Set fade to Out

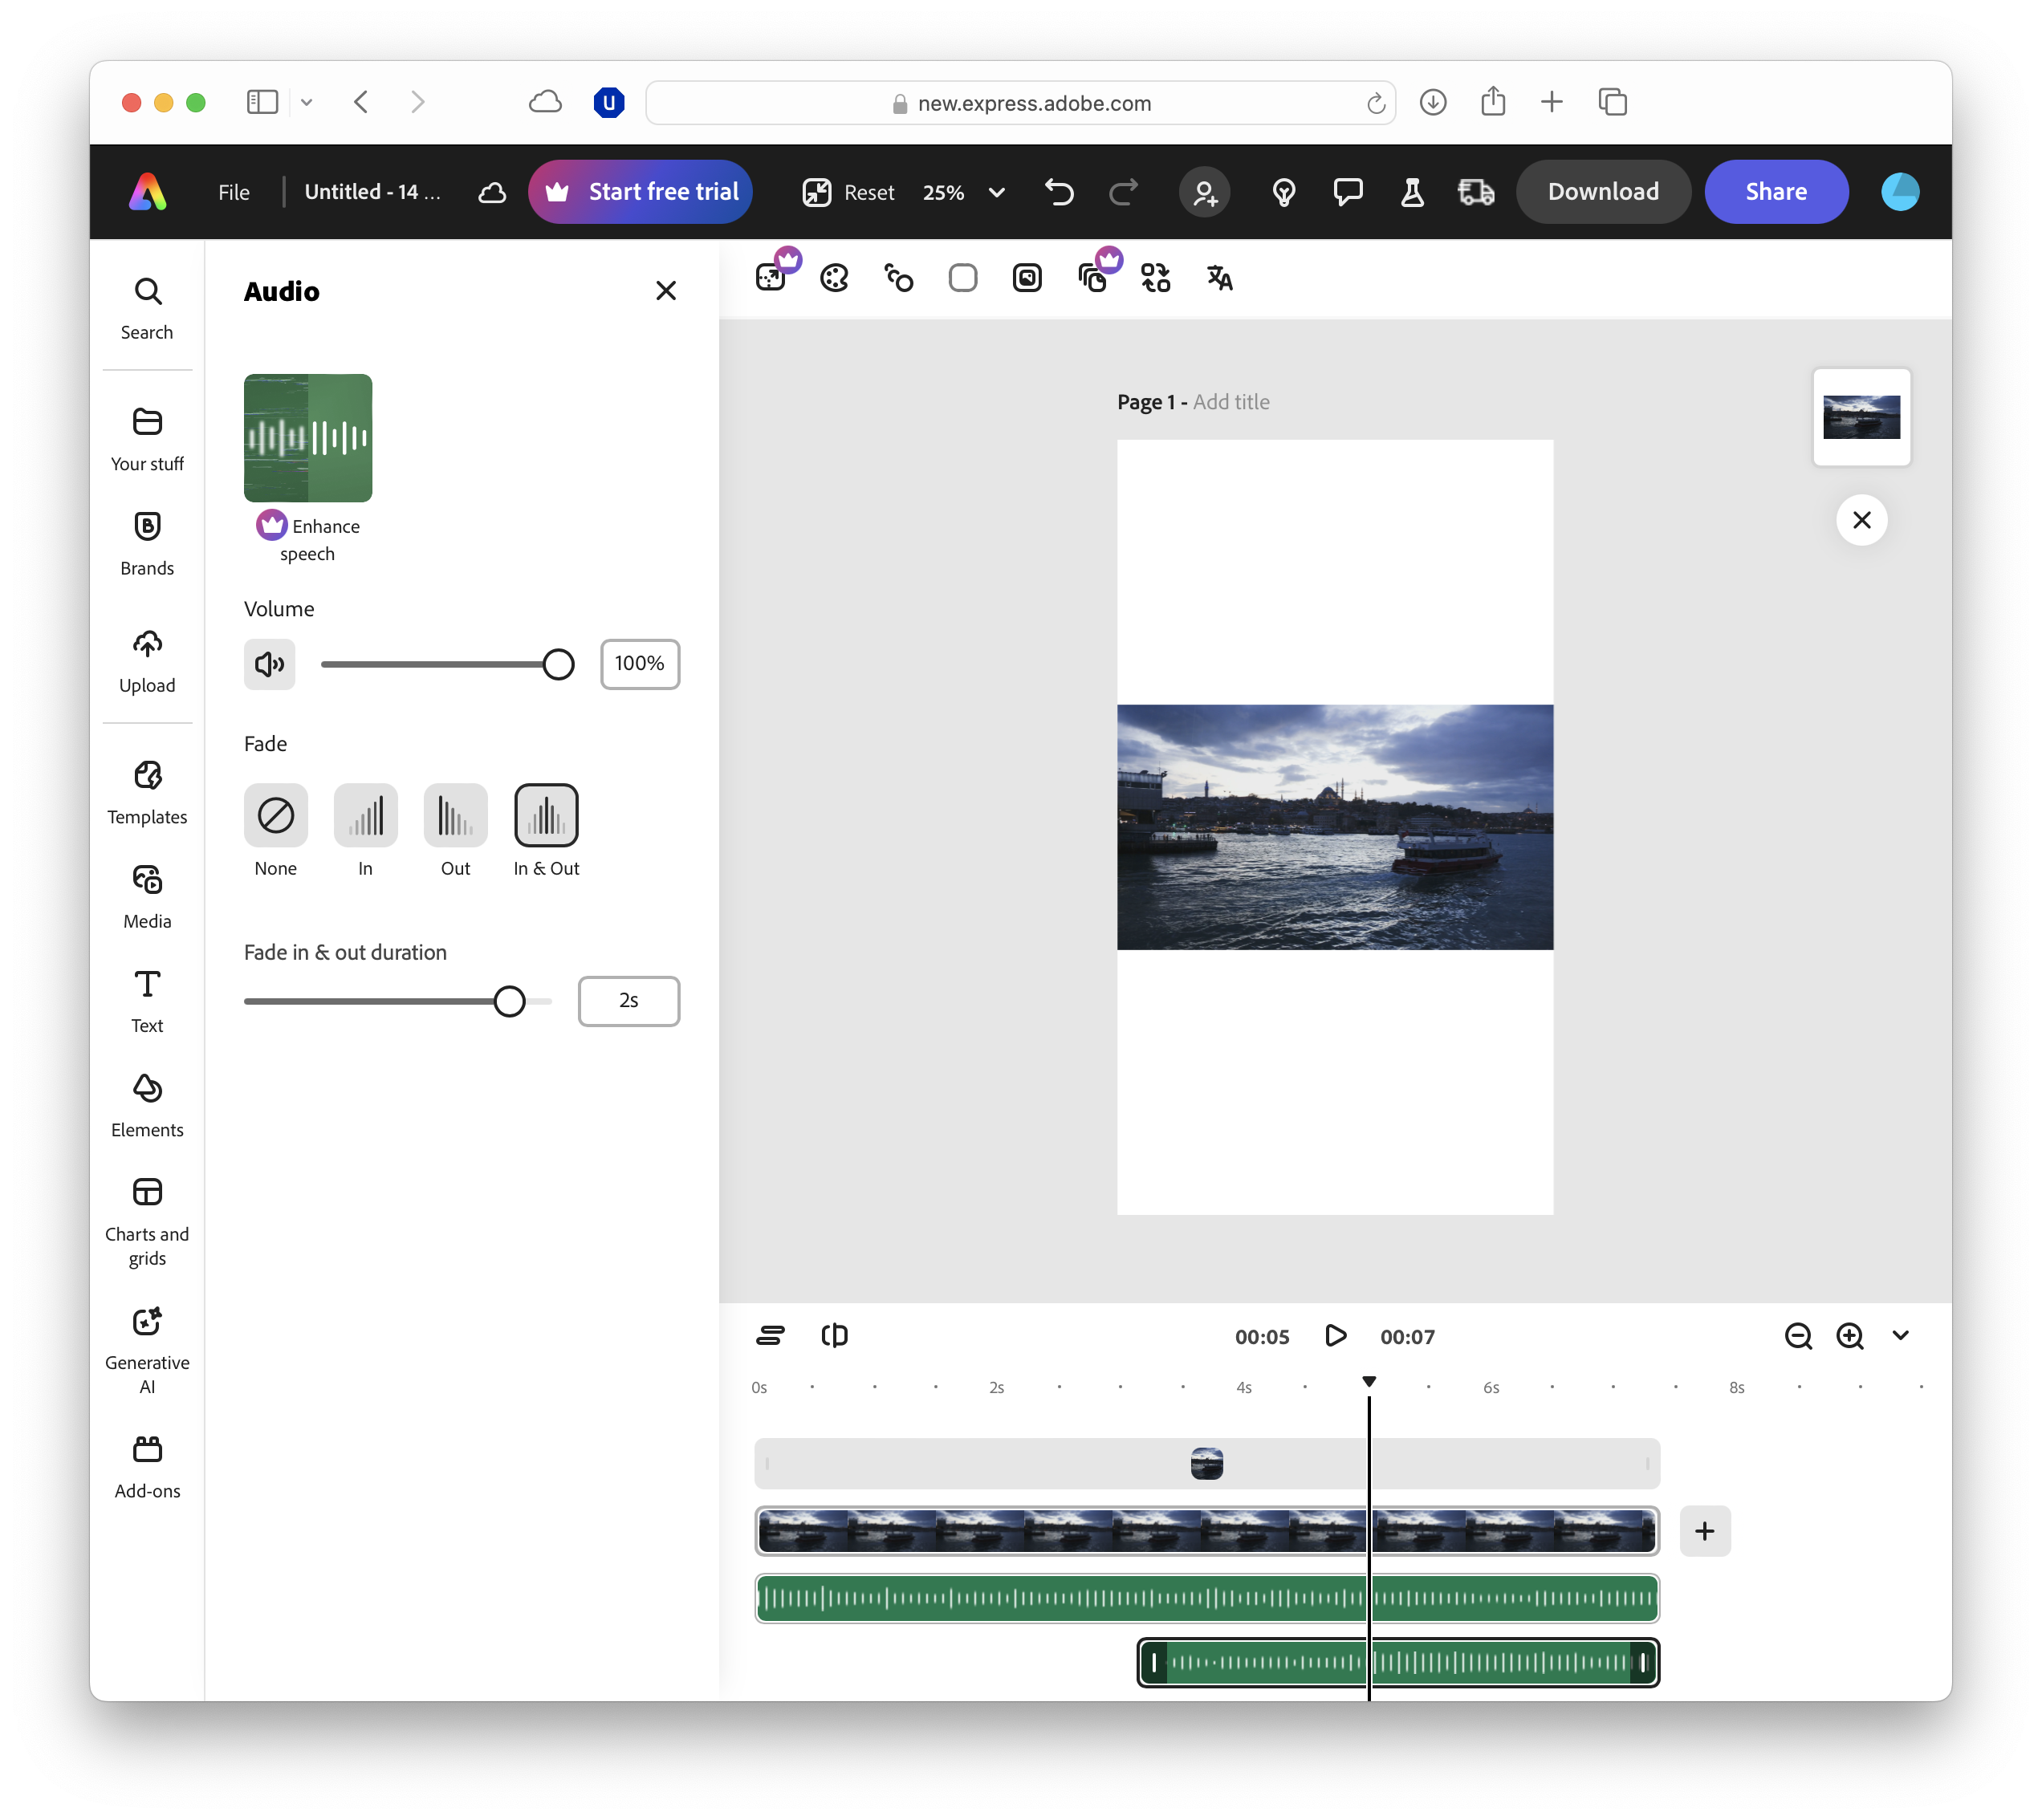point(455,815)
